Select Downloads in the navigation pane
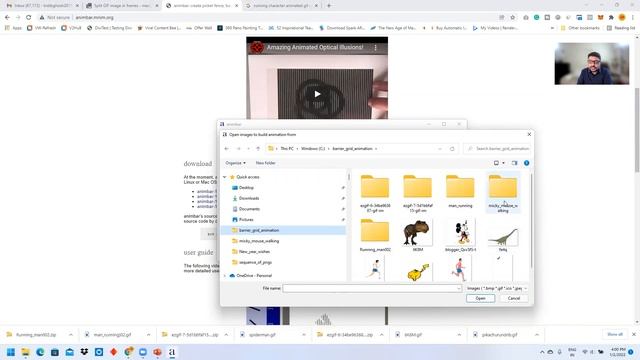 coord(249,198)
